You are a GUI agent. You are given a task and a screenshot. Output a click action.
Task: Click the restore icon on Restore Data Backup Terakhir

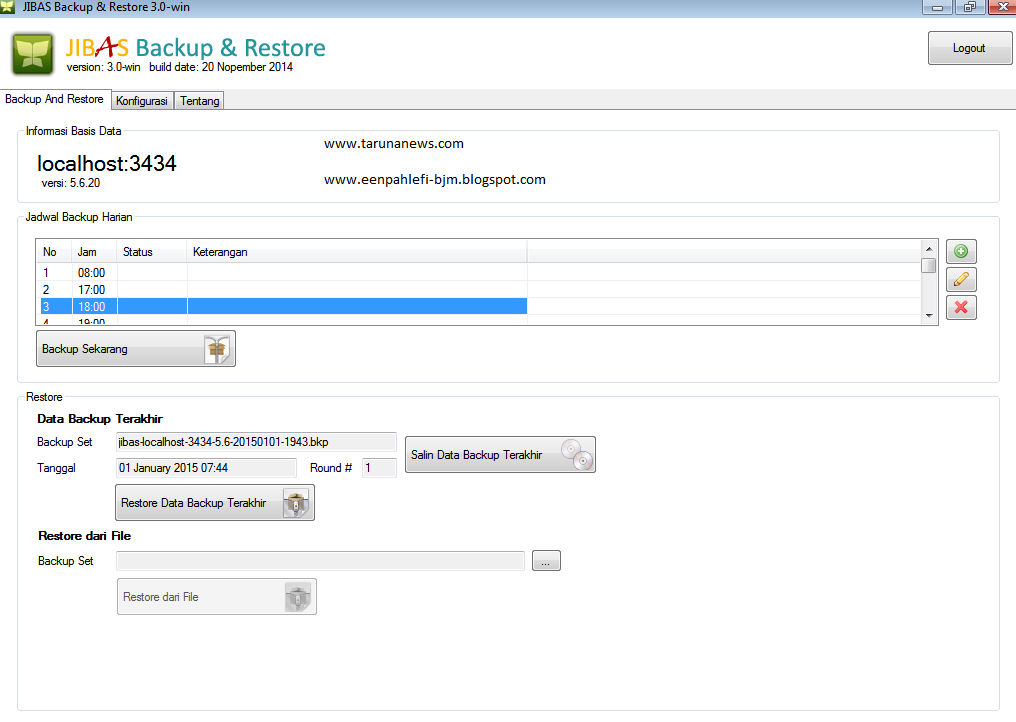point(296,502)
